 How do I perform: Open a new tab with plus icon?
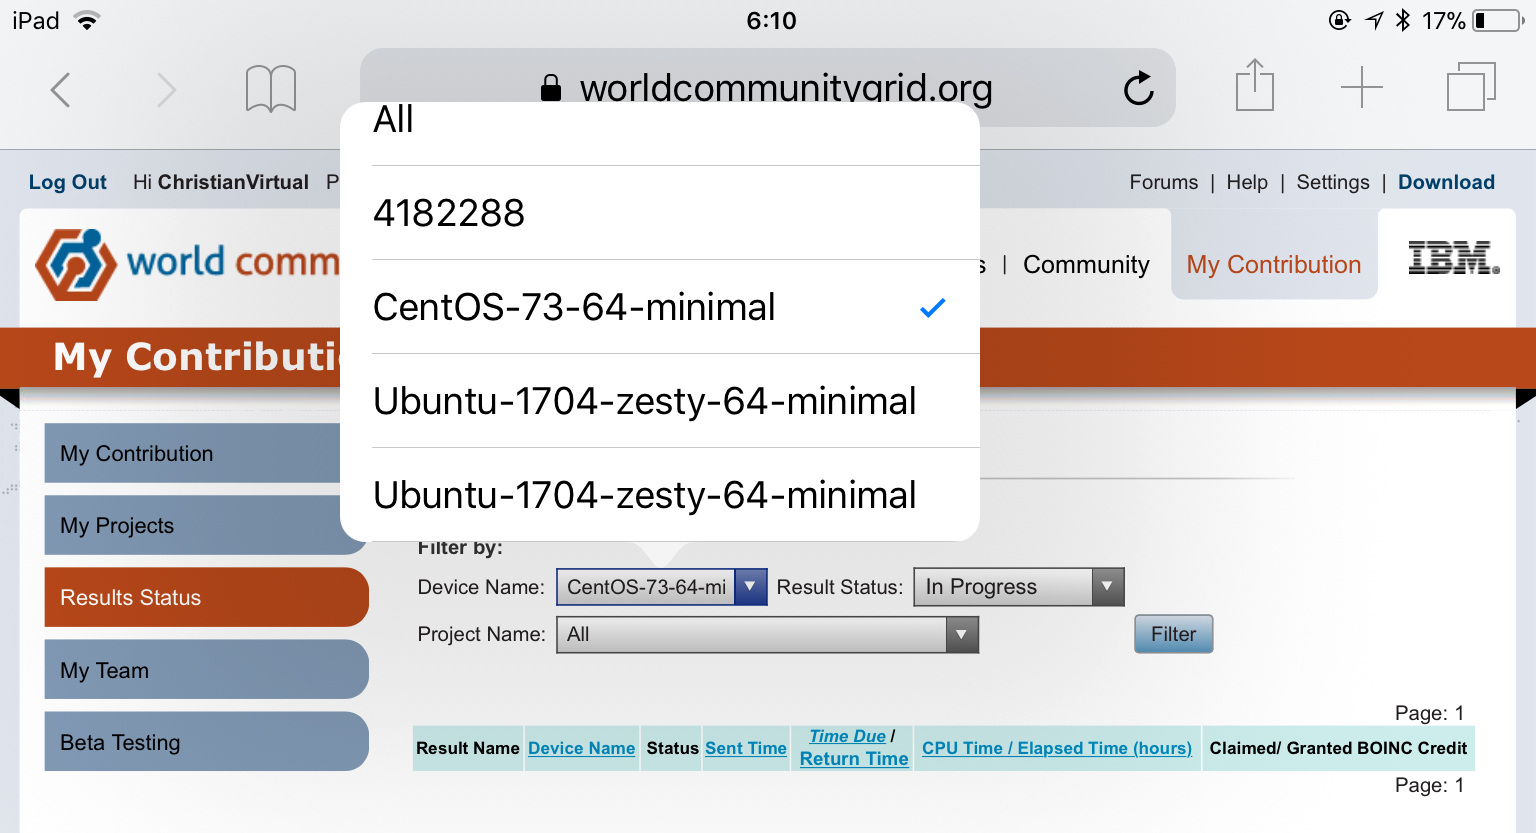click(x=1361, y=88)
